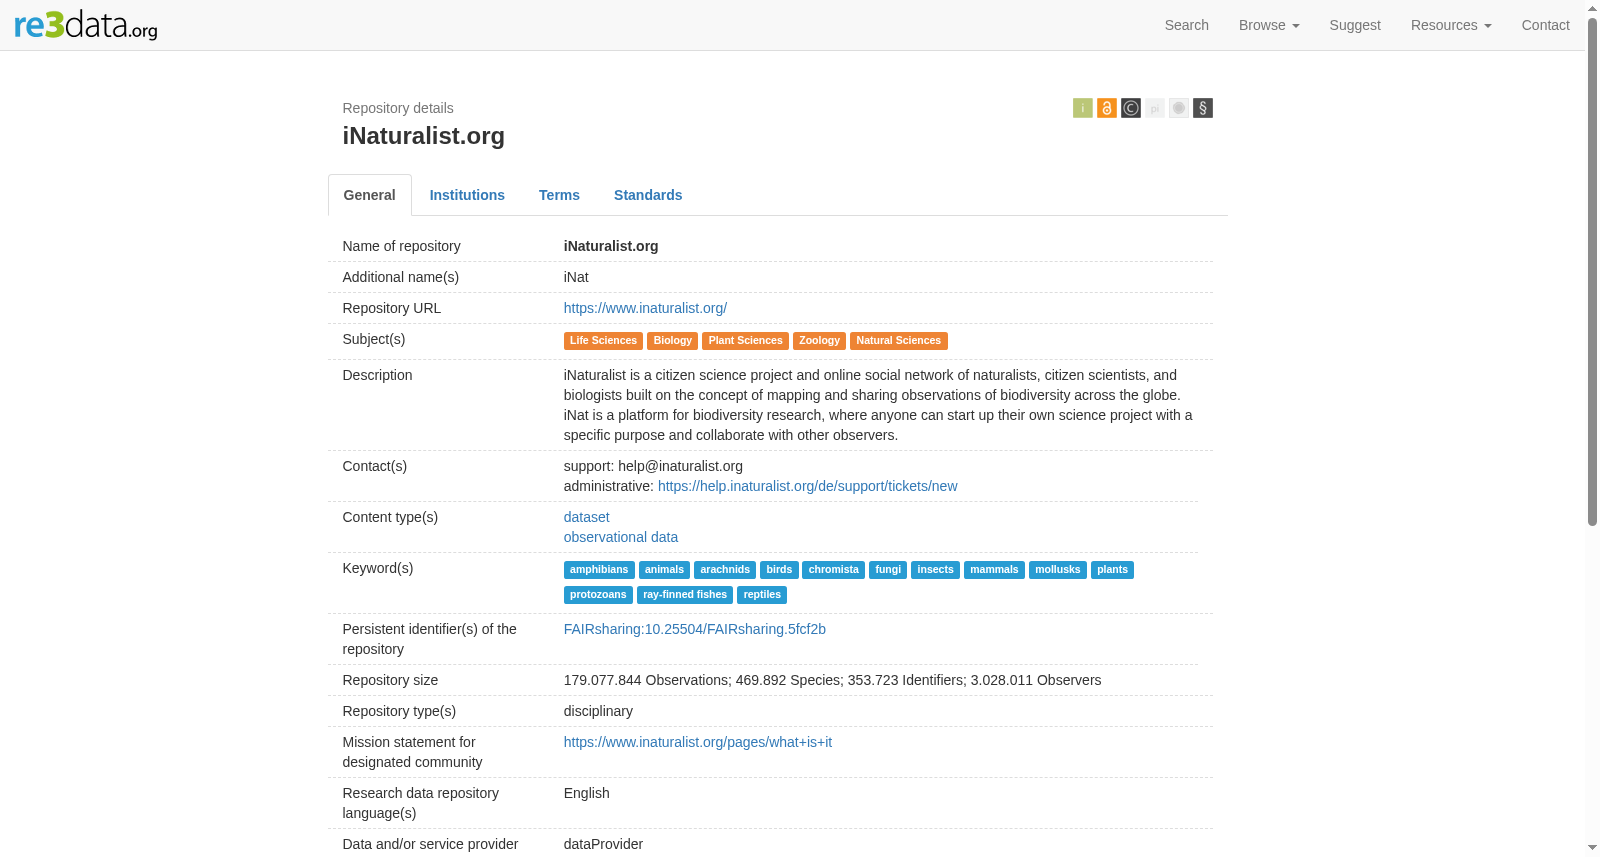The height and width of the screenshot is (857, 1600).
Task: Click the Life Sciences subject tag
Action: point(603,341)
